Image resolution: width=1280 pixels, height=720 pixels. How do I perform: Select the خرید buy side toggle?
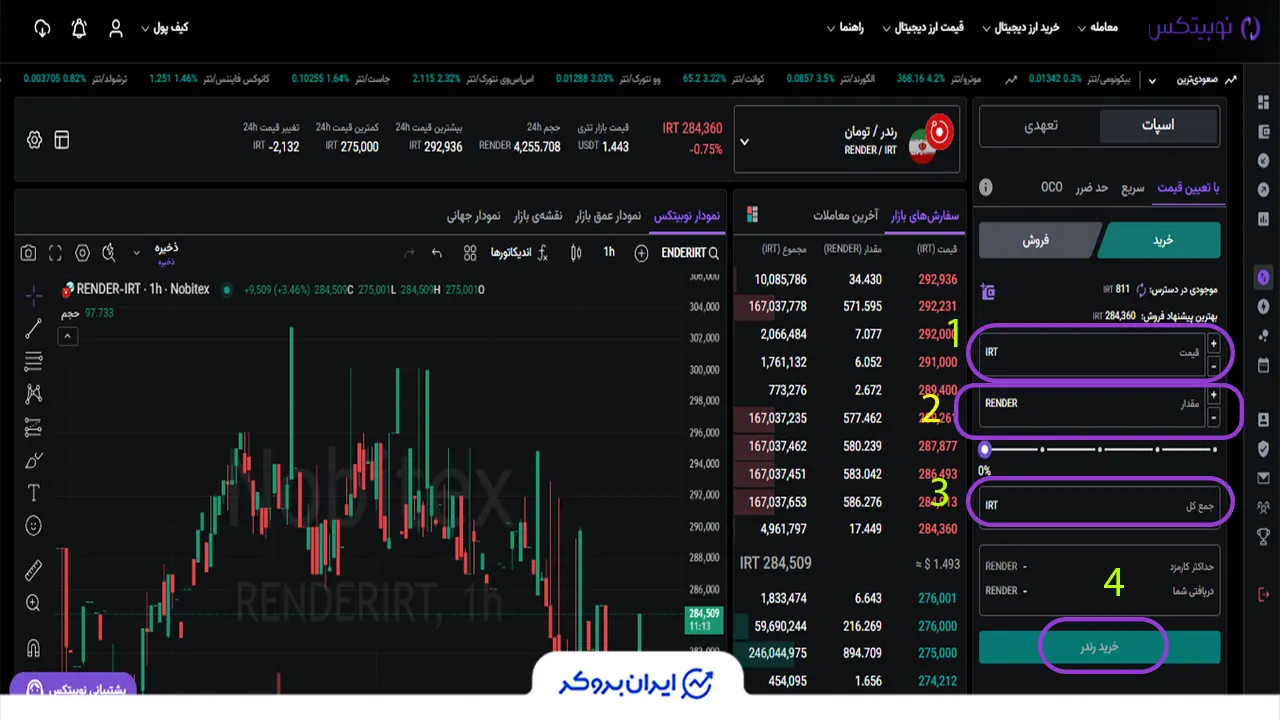pyautogui.click(x=1160, y=240)
